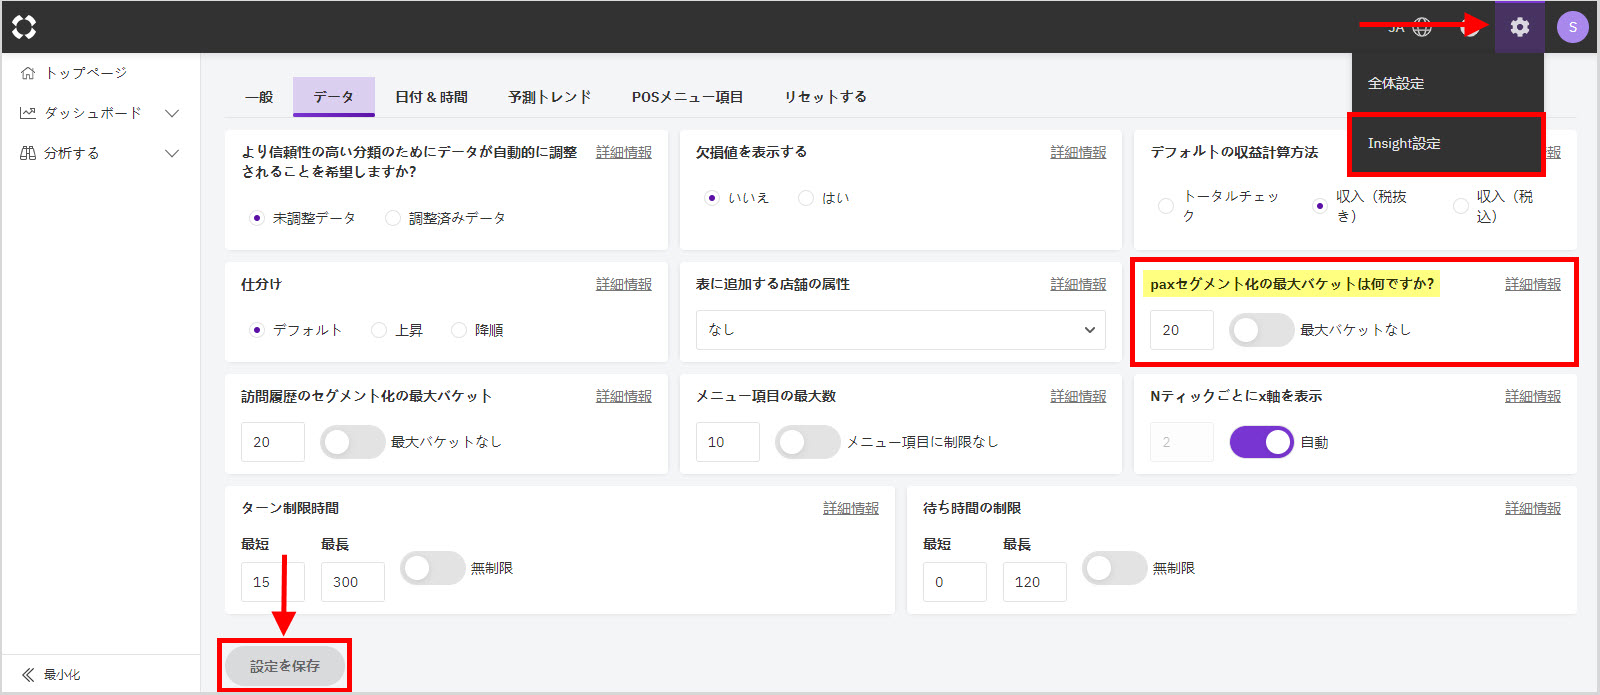Viewport: 1600px width, 695px height.
Task: Select the 調整済みデータ radio button
Action: [393, 218]
